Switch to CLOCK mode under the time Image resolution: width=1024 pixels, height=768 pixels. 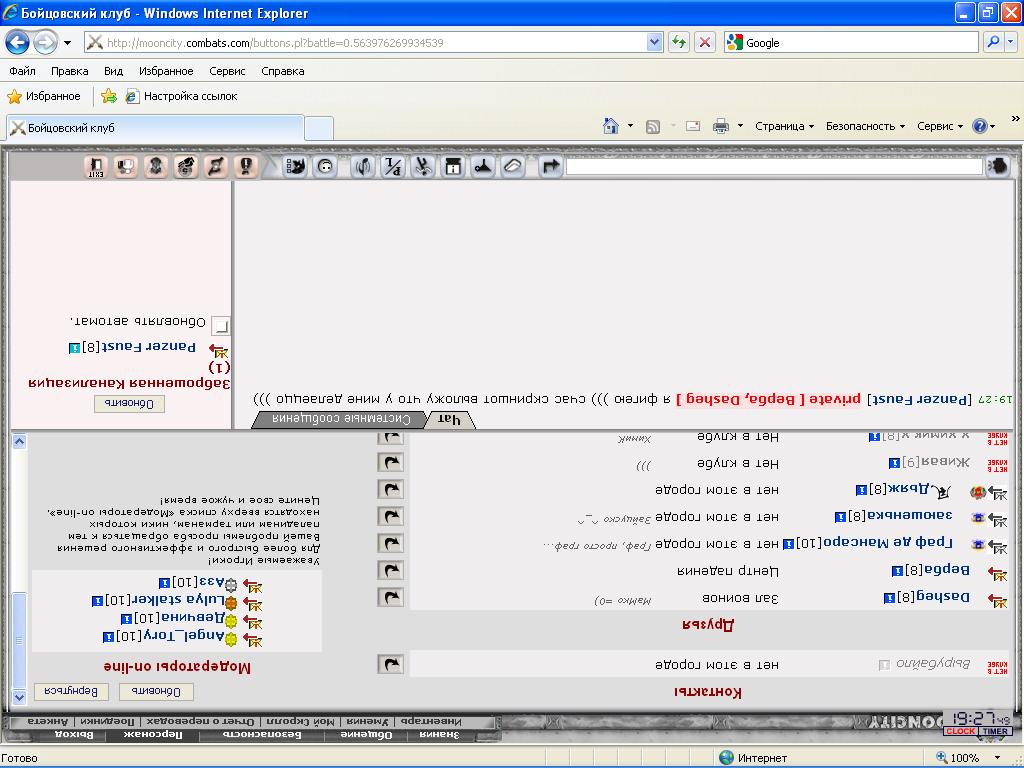pos(961,731)
